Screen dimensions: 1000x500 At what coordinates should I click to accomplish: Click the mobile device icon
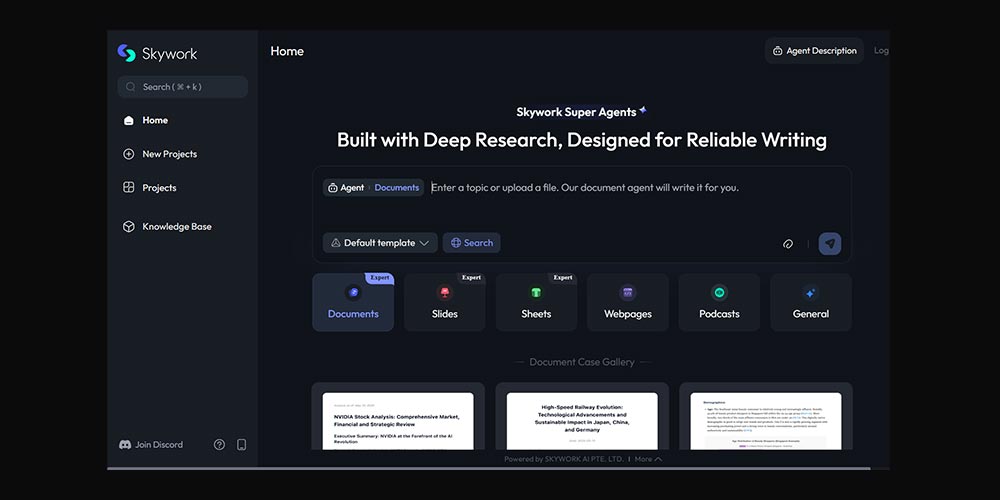point(241,445)
